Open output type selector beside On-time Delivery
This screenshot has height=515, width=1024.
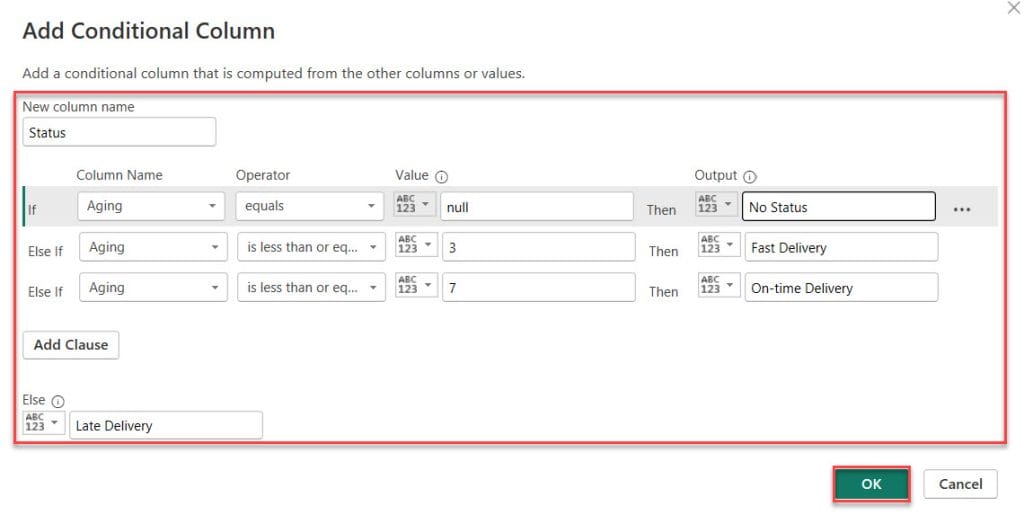click(719, 285)
